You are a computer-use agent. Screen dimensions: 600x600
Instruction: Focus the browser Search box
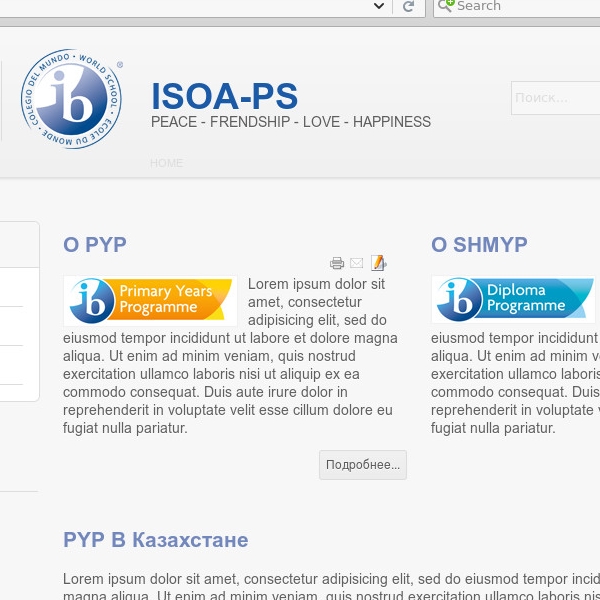click(517, 6)
